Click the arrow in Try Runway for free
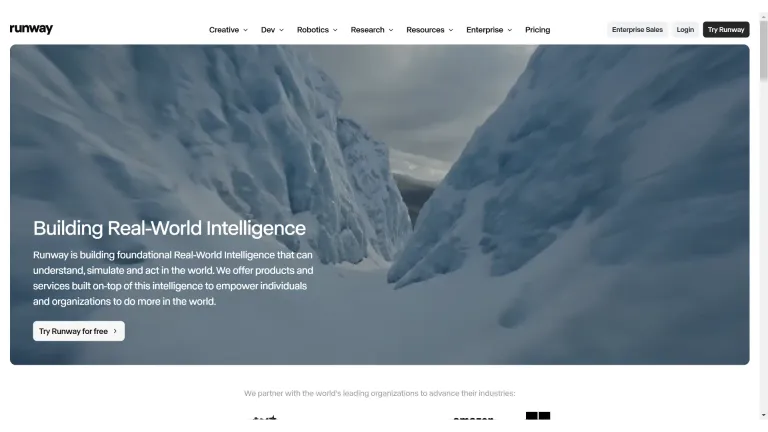This screenshot has width=768, height=432. (x=115, y=331)
